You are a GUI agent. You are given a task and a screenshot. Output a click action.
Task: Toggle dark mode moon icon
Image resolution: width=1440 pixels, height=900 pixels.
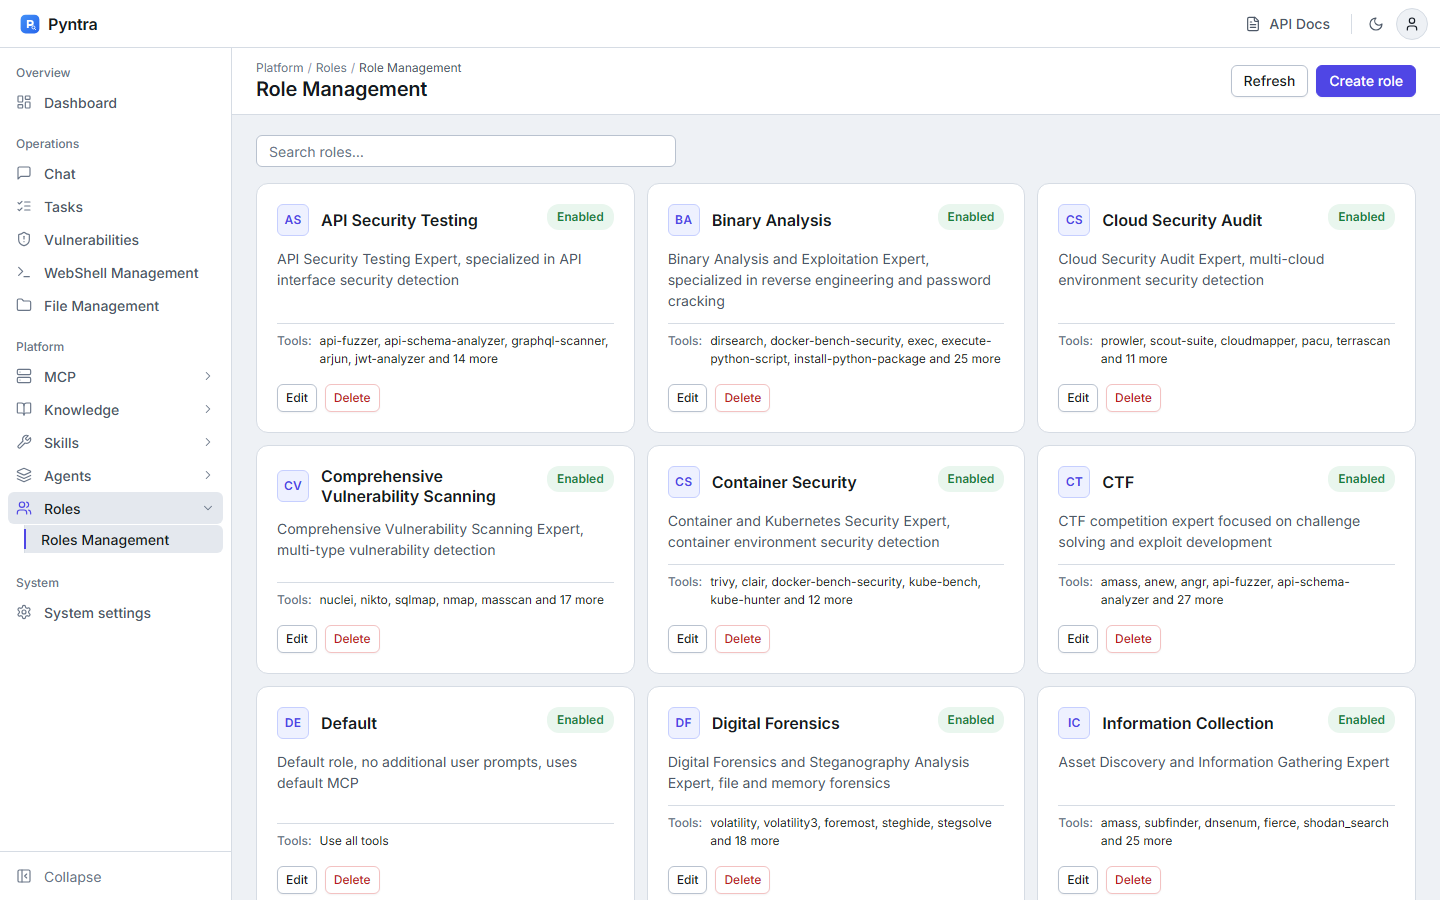point(1376,24)
